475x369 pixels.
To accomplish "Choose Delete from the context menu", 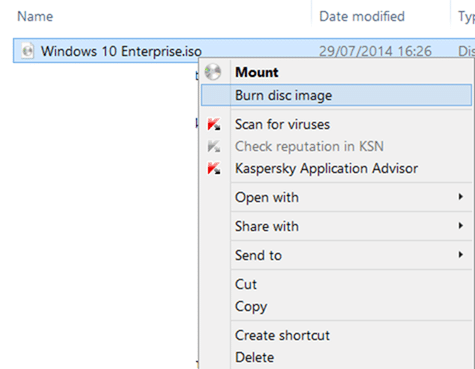I will point(336,357).
